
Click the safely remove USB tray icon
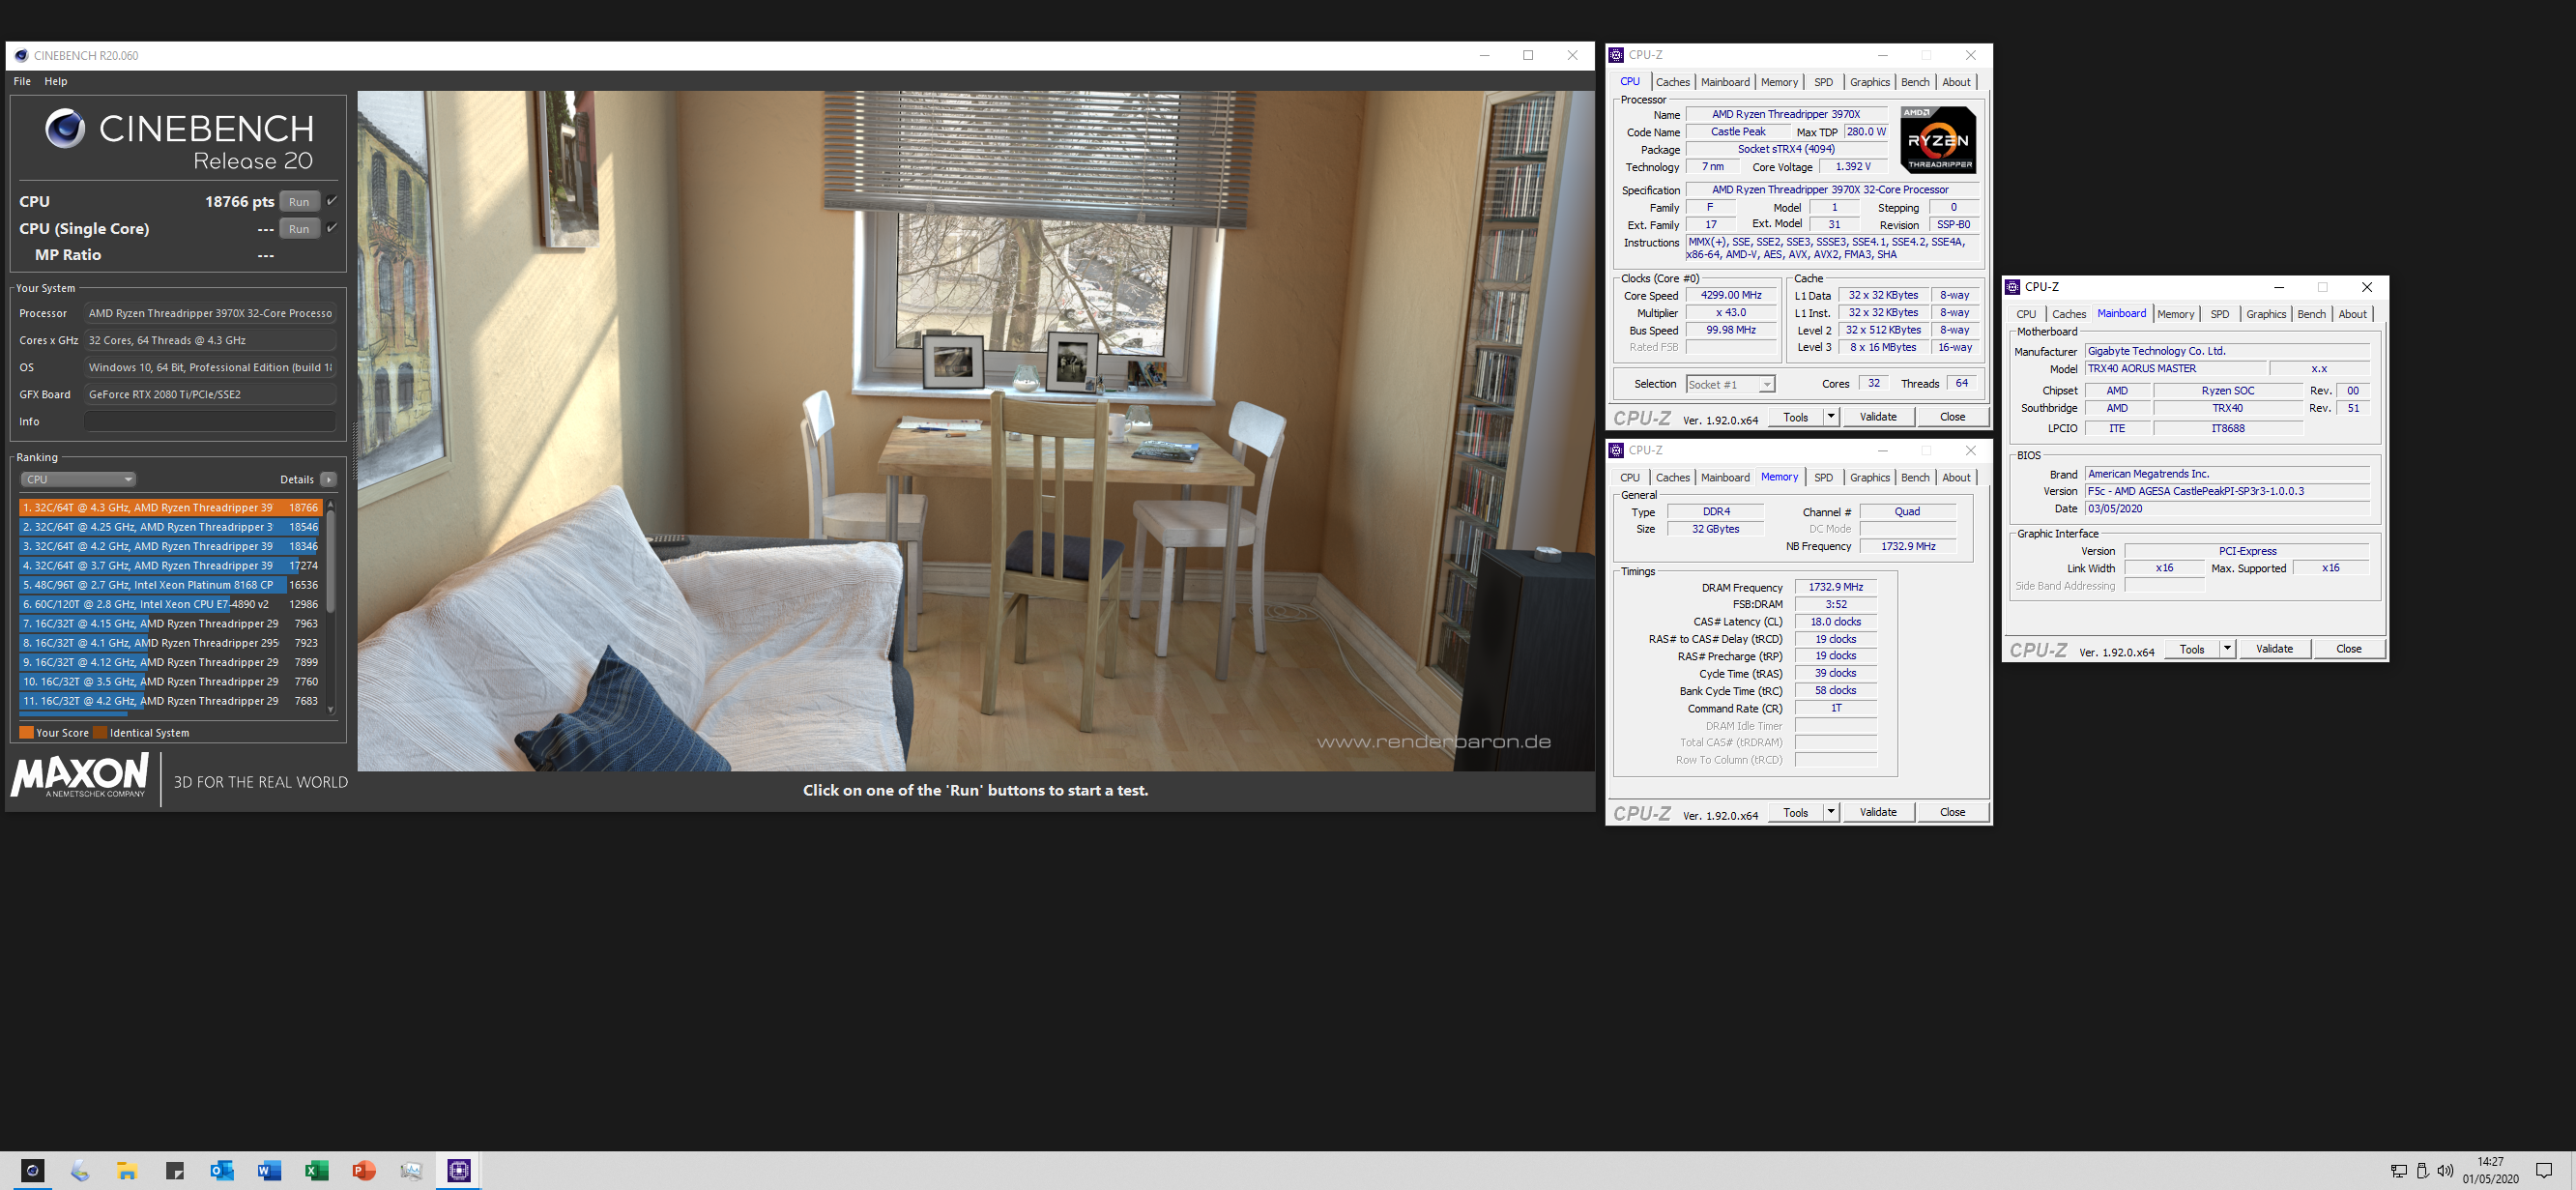[x=2422, y=1171]
